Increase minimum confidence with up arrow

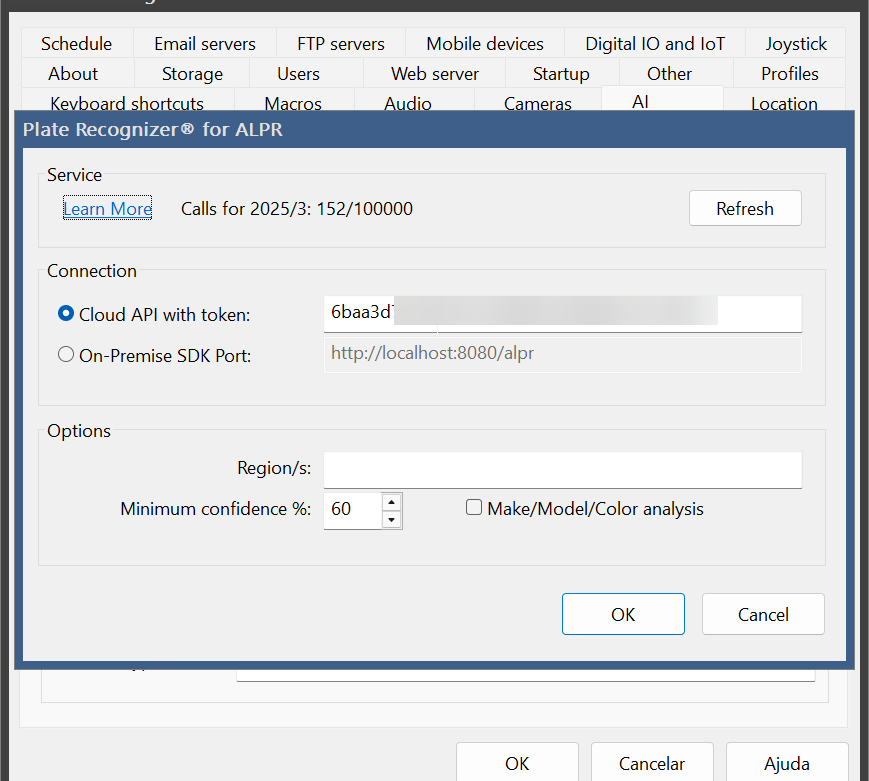[391, 502]
